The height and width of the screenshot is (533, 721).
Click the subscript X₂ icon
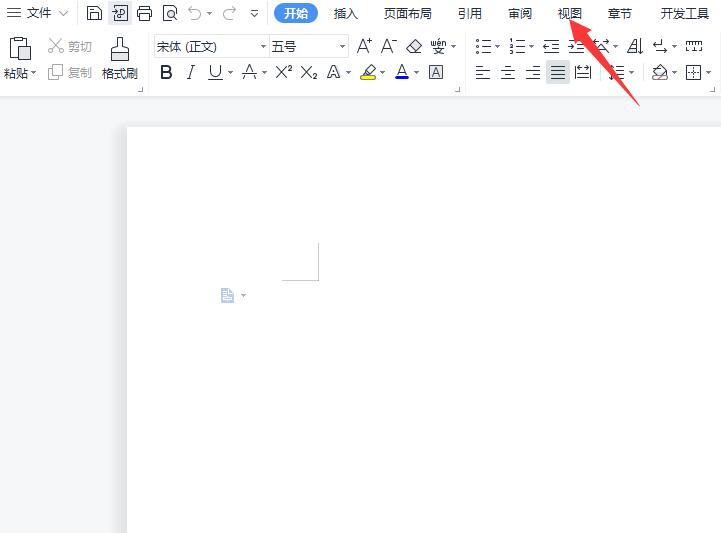309,72
